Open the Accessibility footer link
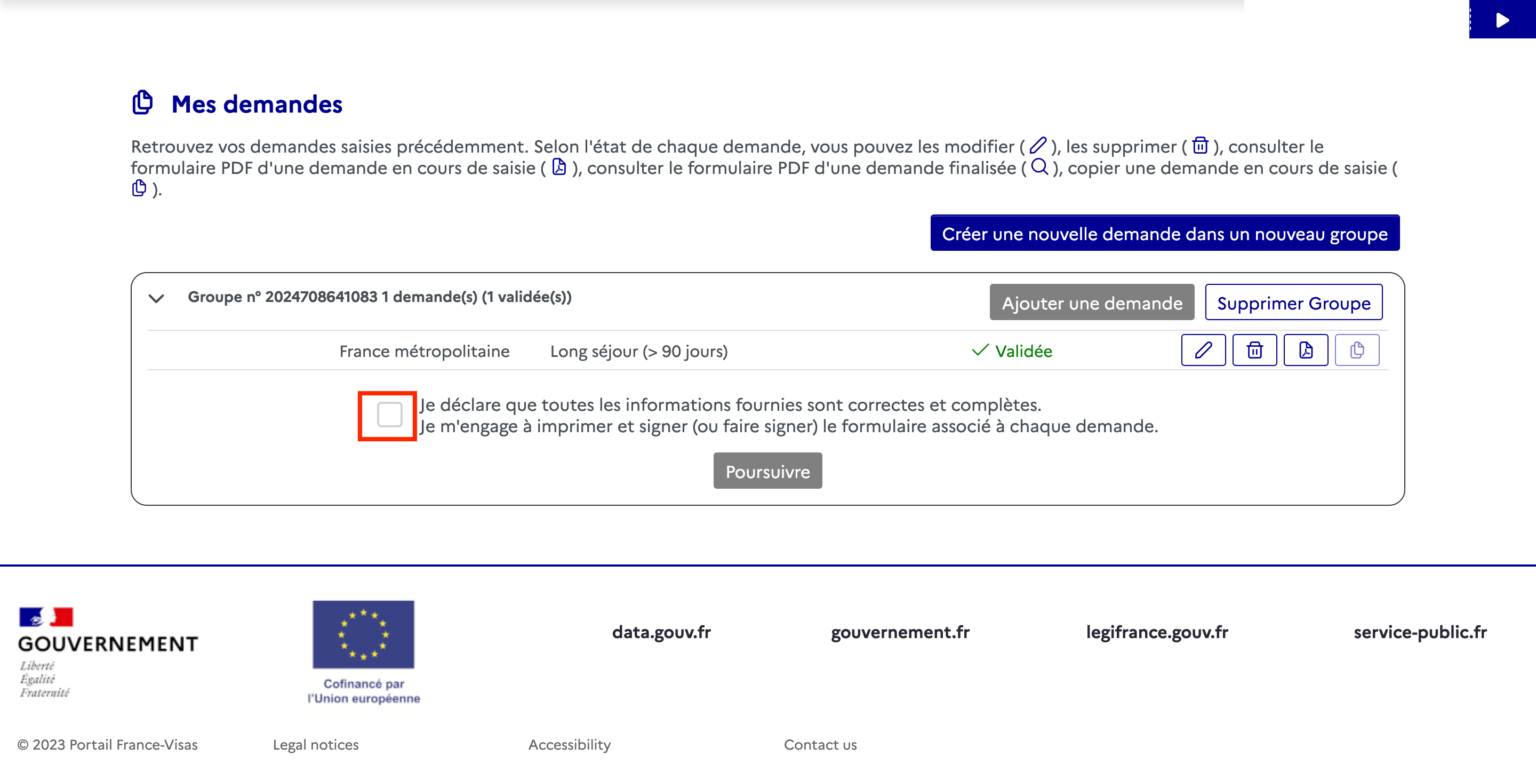Image resolution: width=1536 pixels, height=764 pixels. point(569,745)
